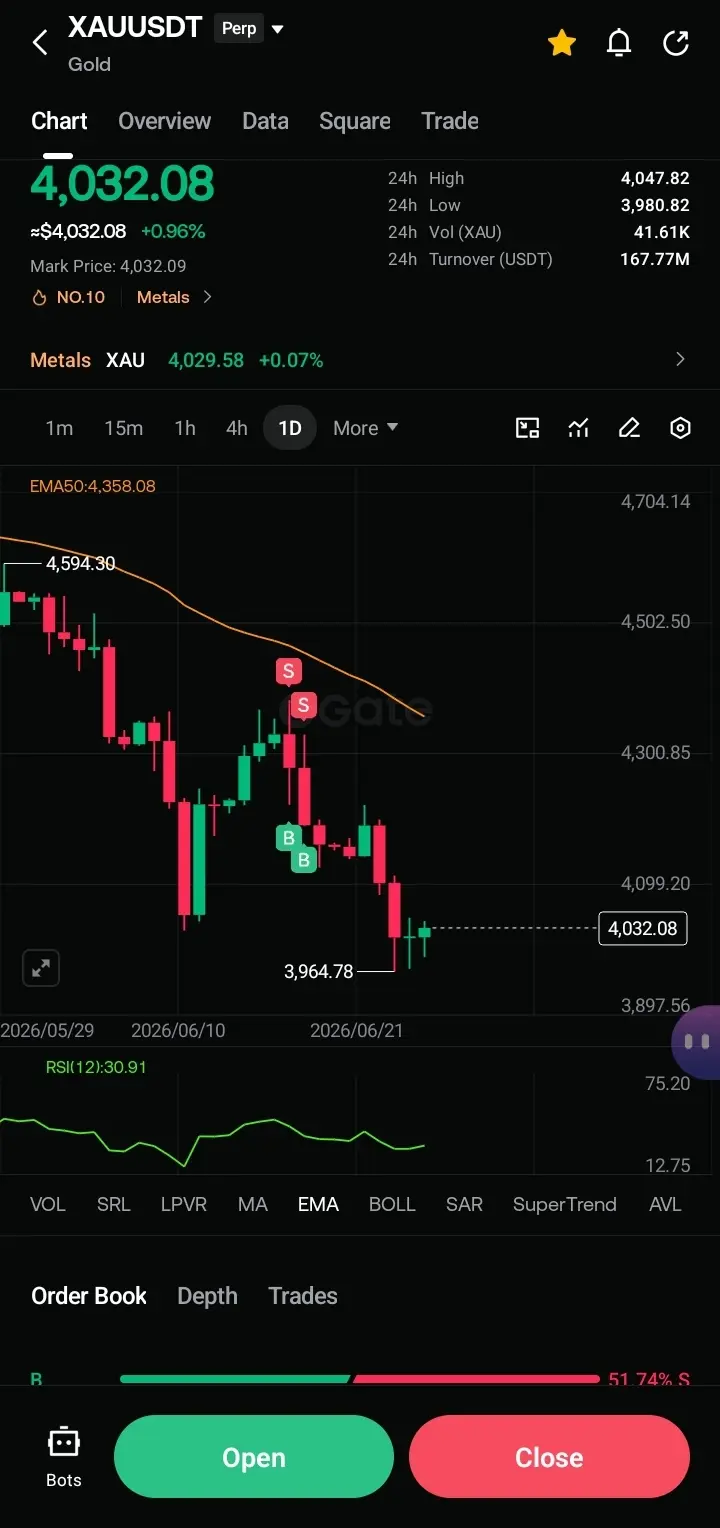Toggle the LPVR indicator
Image resolution: width=720 pixels, height=1528 pixels.
[x=184, y=1204]
